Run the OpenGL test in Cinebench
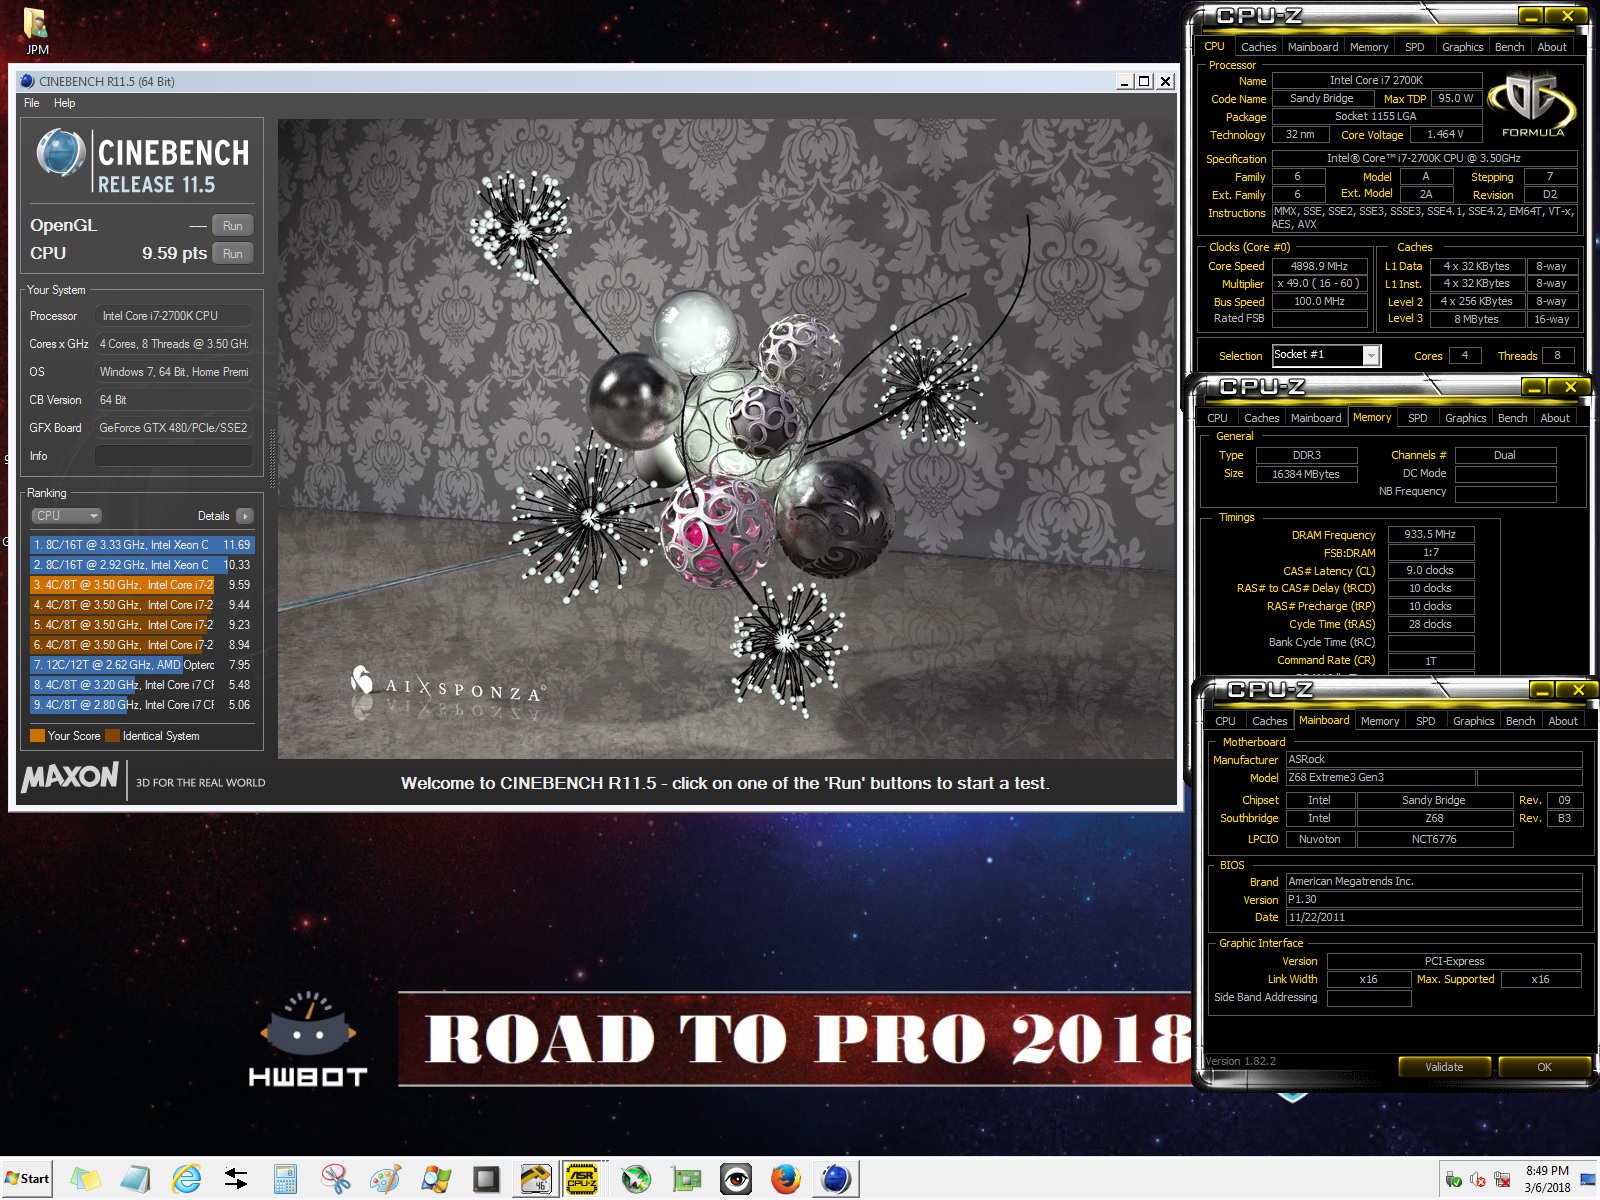The image size is (1600, 1200). click(232, 225)
